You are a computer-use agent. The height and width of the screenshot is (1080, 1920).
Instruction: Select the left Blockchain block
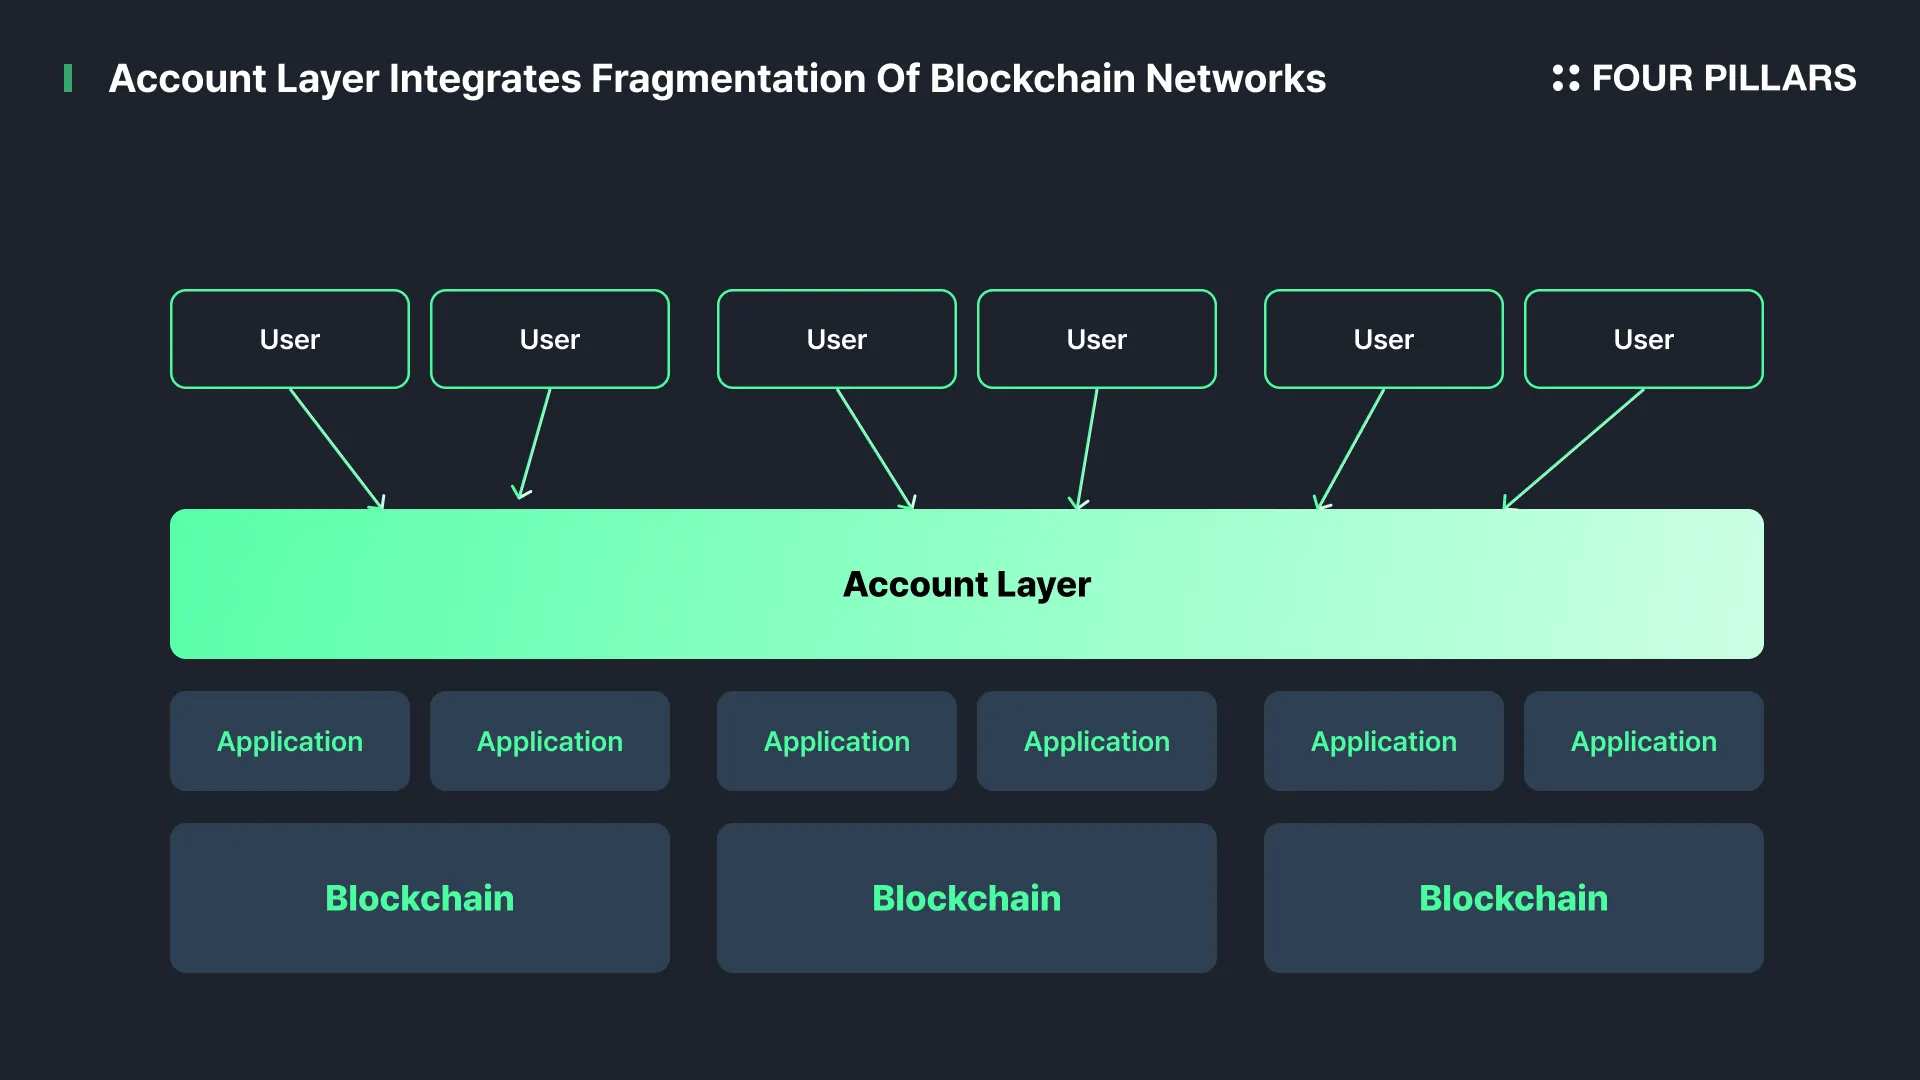[x=420, y=898]
